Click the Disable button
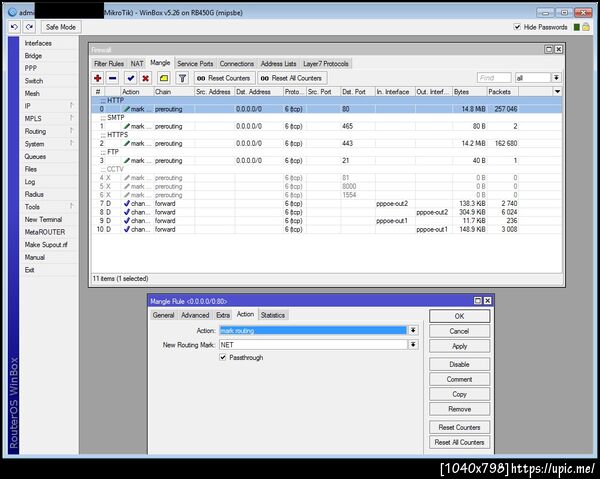 459,364
